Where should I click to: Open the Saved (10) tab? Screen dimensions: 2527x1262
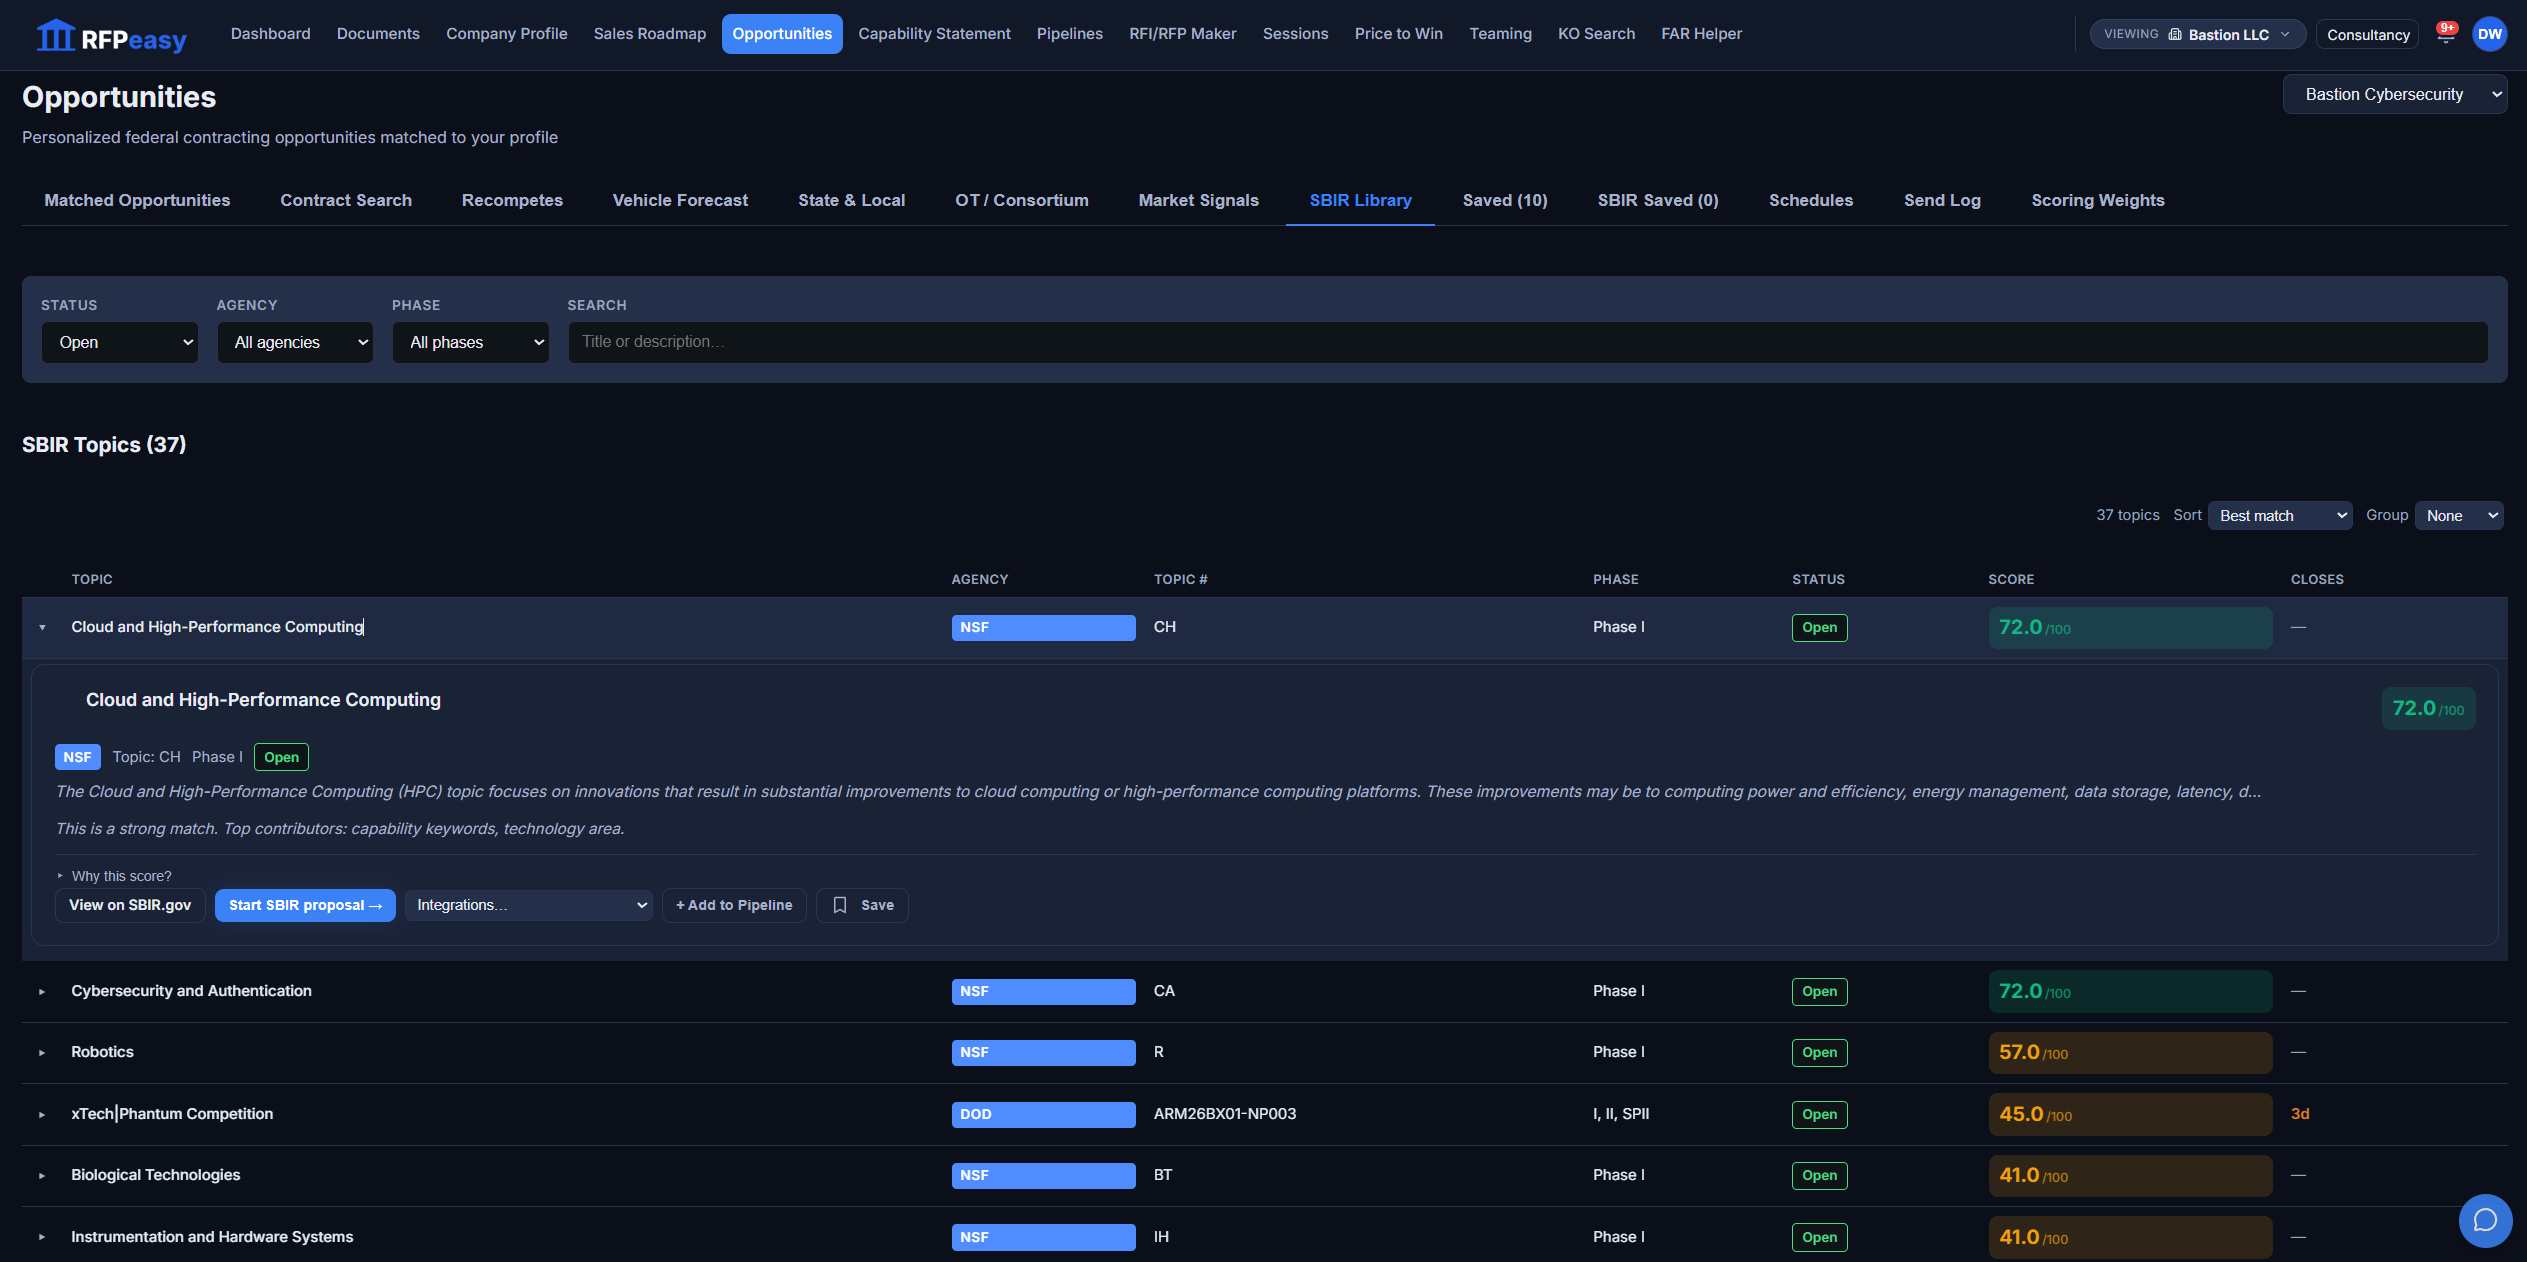point(1505,200)
